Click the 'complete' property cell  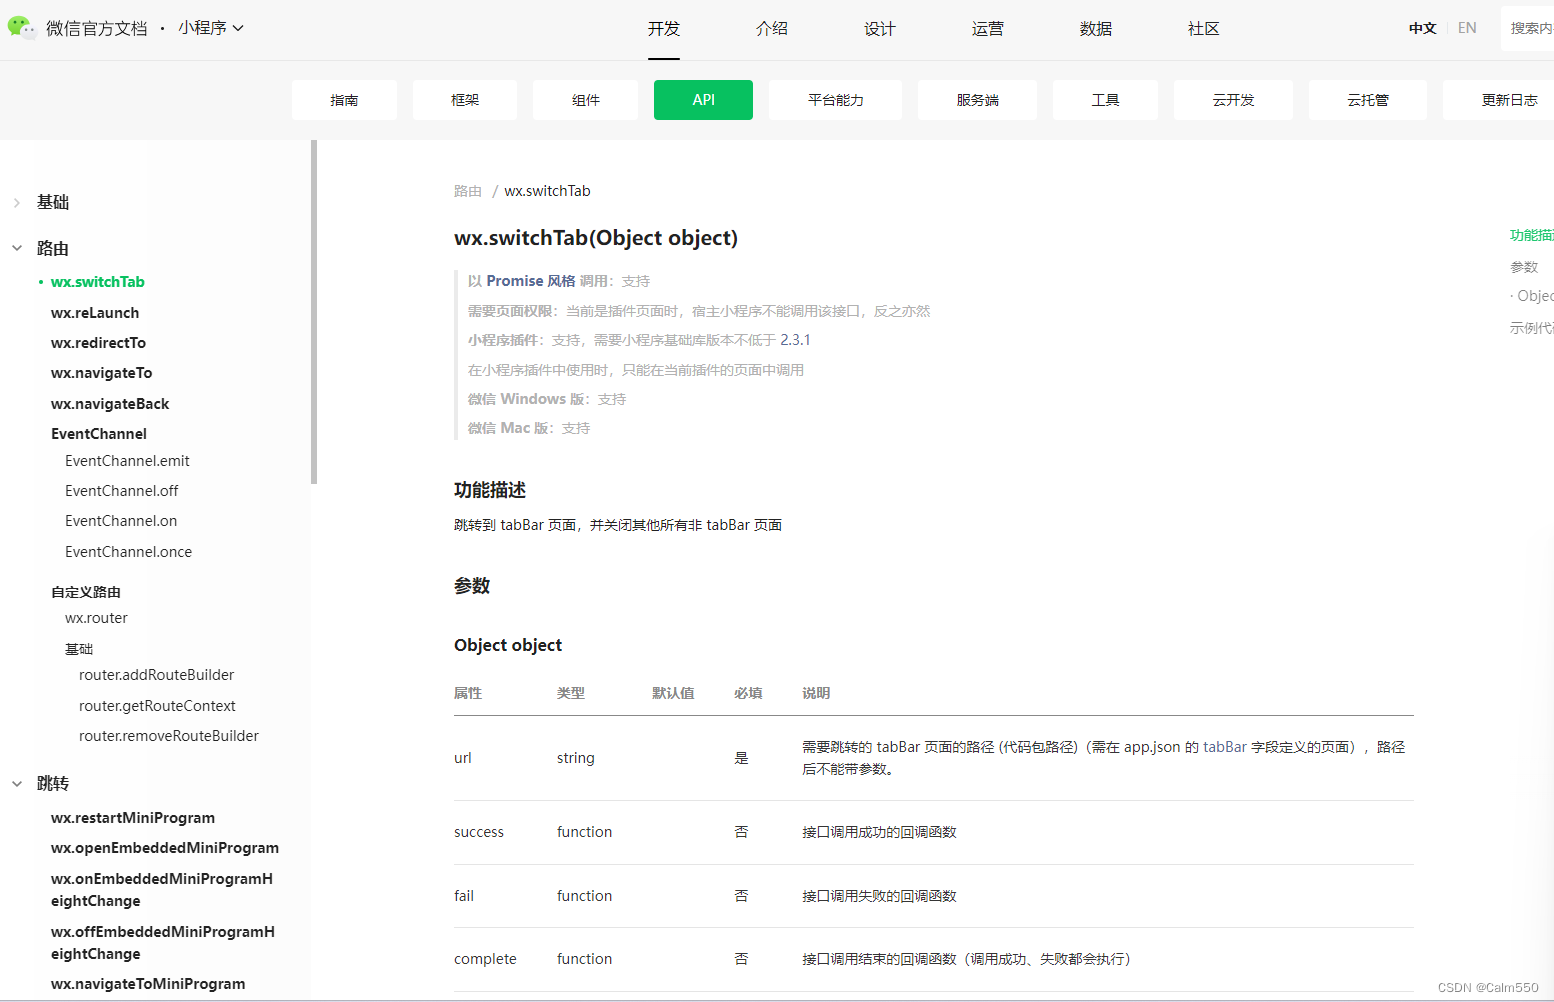tap(485, 959)
